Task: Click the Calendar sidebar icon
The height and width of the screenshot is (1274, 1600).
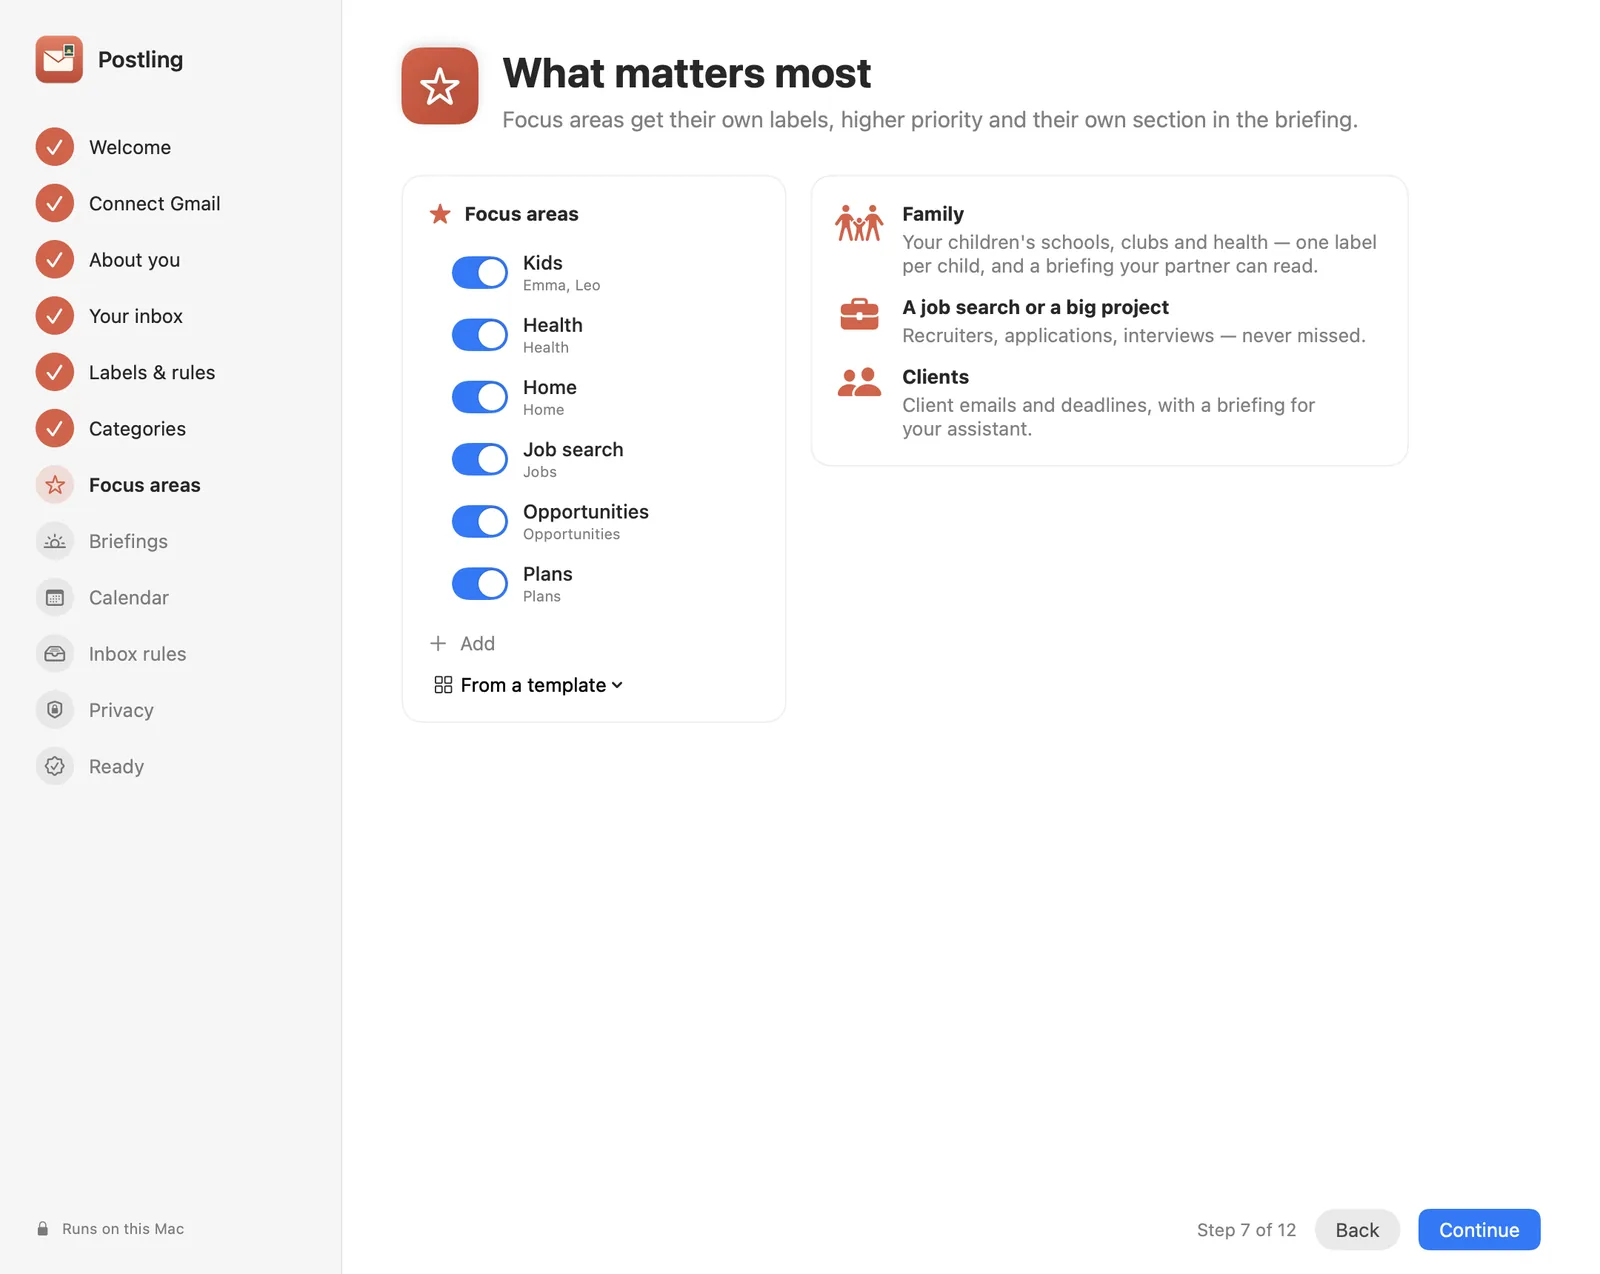Action: 55,597
